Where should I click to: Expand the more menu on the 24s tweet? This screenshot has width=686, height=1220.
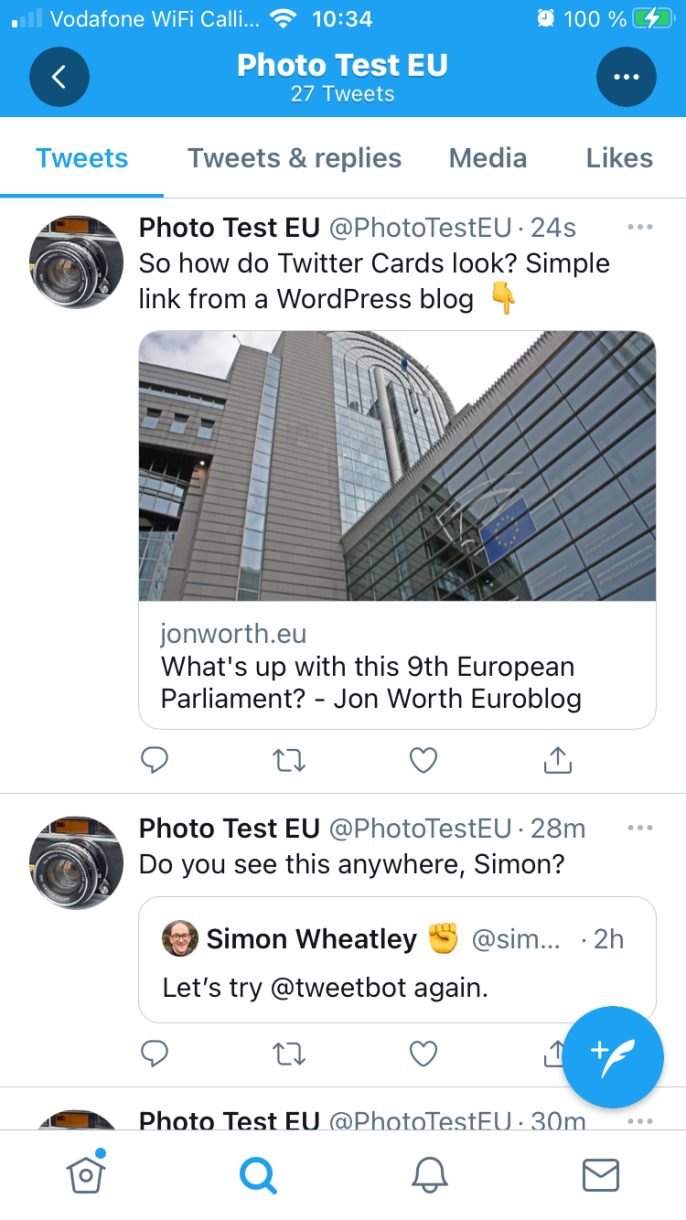tap(640, 228)
